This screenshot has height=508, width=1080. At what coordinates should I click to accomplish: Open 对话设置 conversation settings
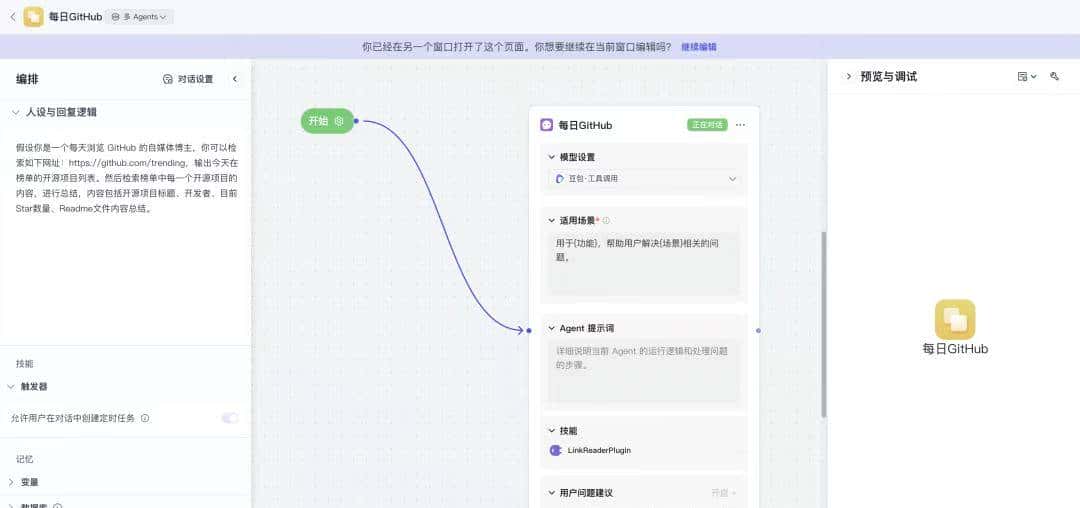(x=188, y=79)
